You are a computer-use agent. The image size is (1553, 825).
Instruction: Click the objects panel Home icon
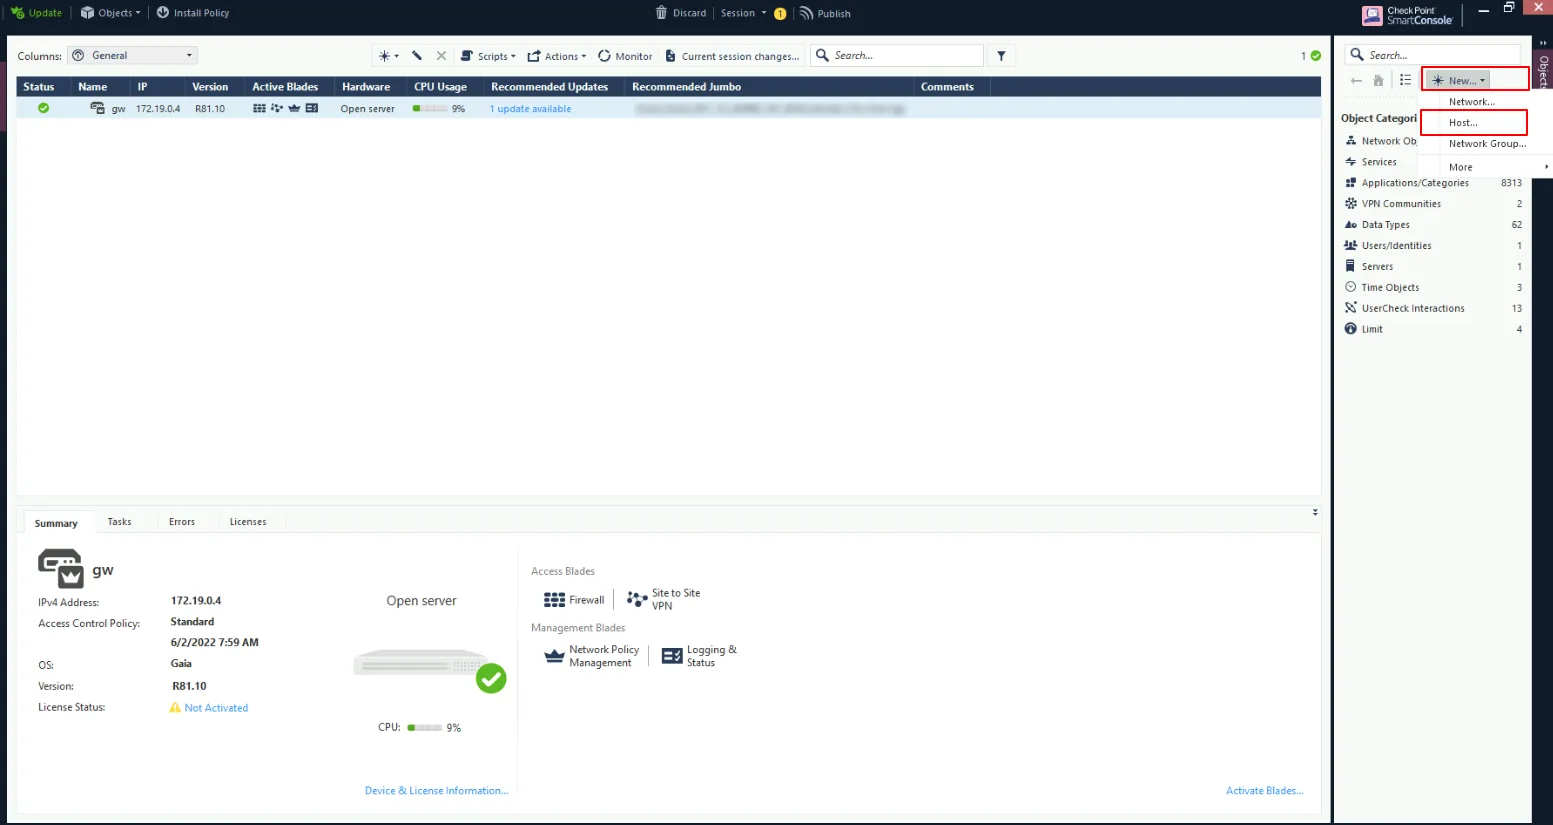tap(1378, 81)
